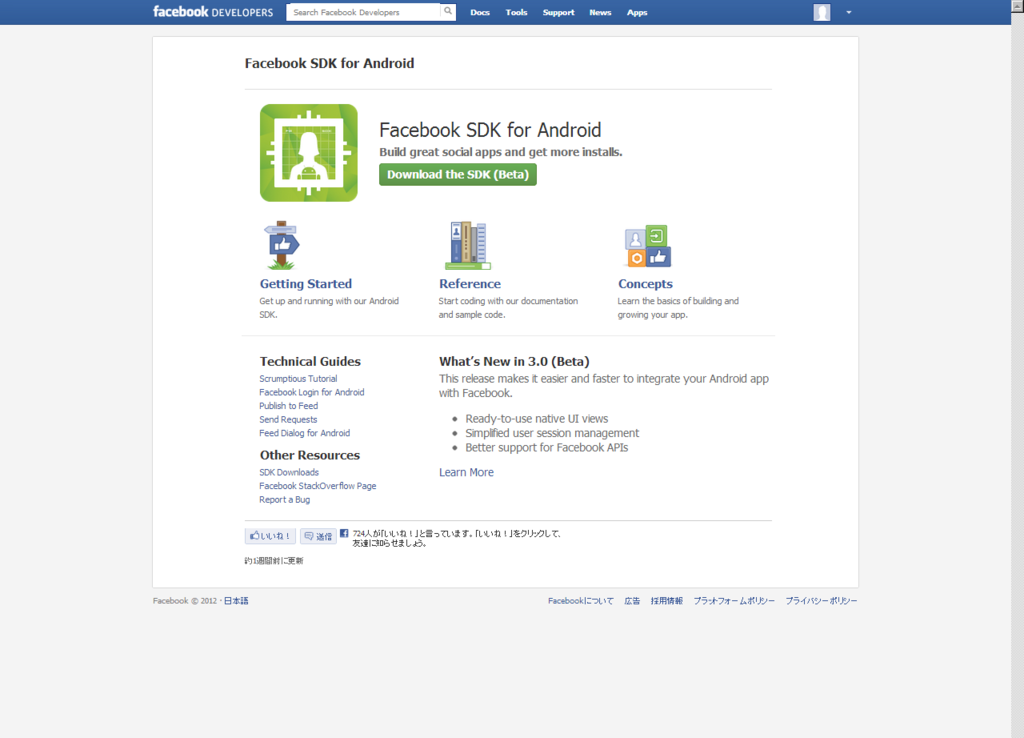
Task: Click the Getting Started signpost icon
Action: (281, 245)
